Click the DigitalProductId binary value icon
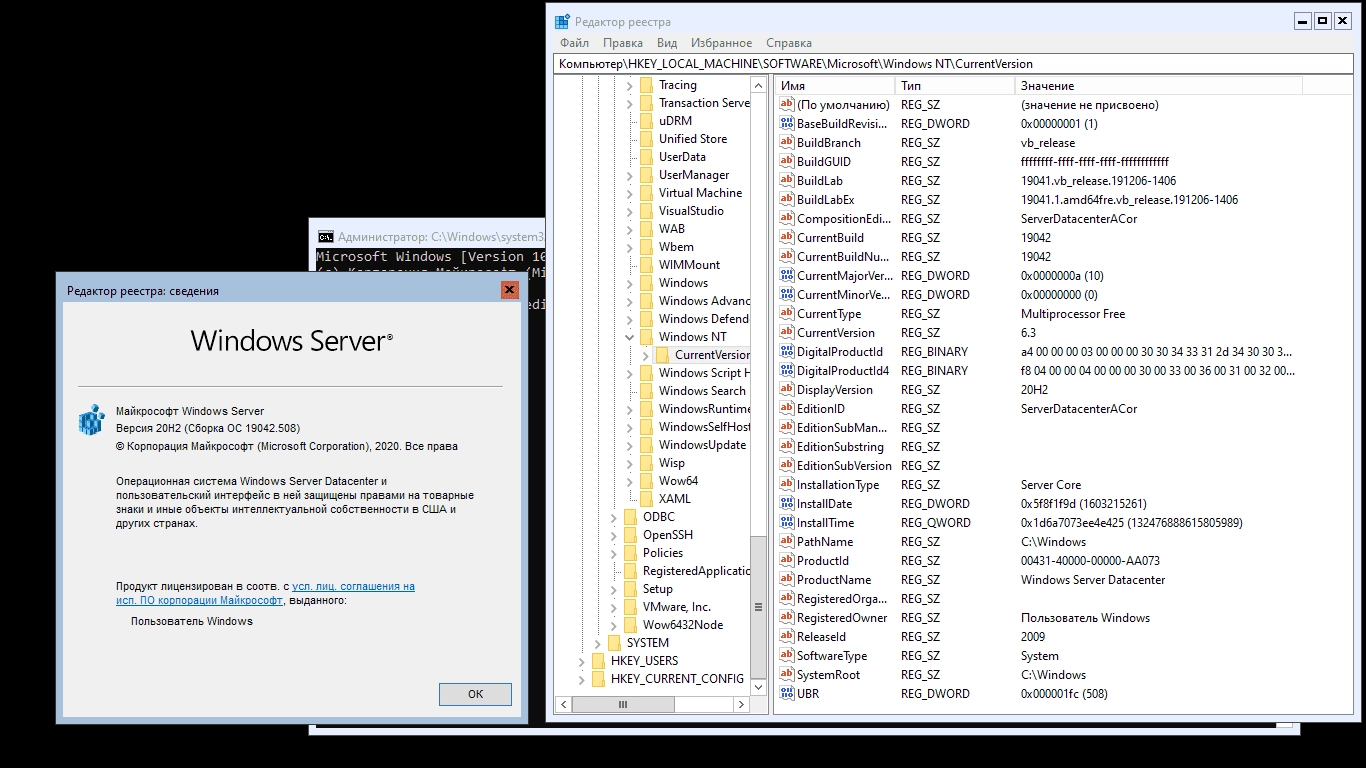The image size is (1366, 768). pyautogui.click(x=787, y=352)
